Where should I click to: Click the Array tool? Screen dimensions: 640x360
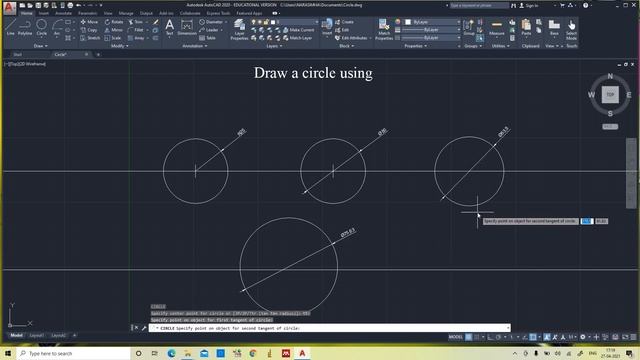pos(136,38)
